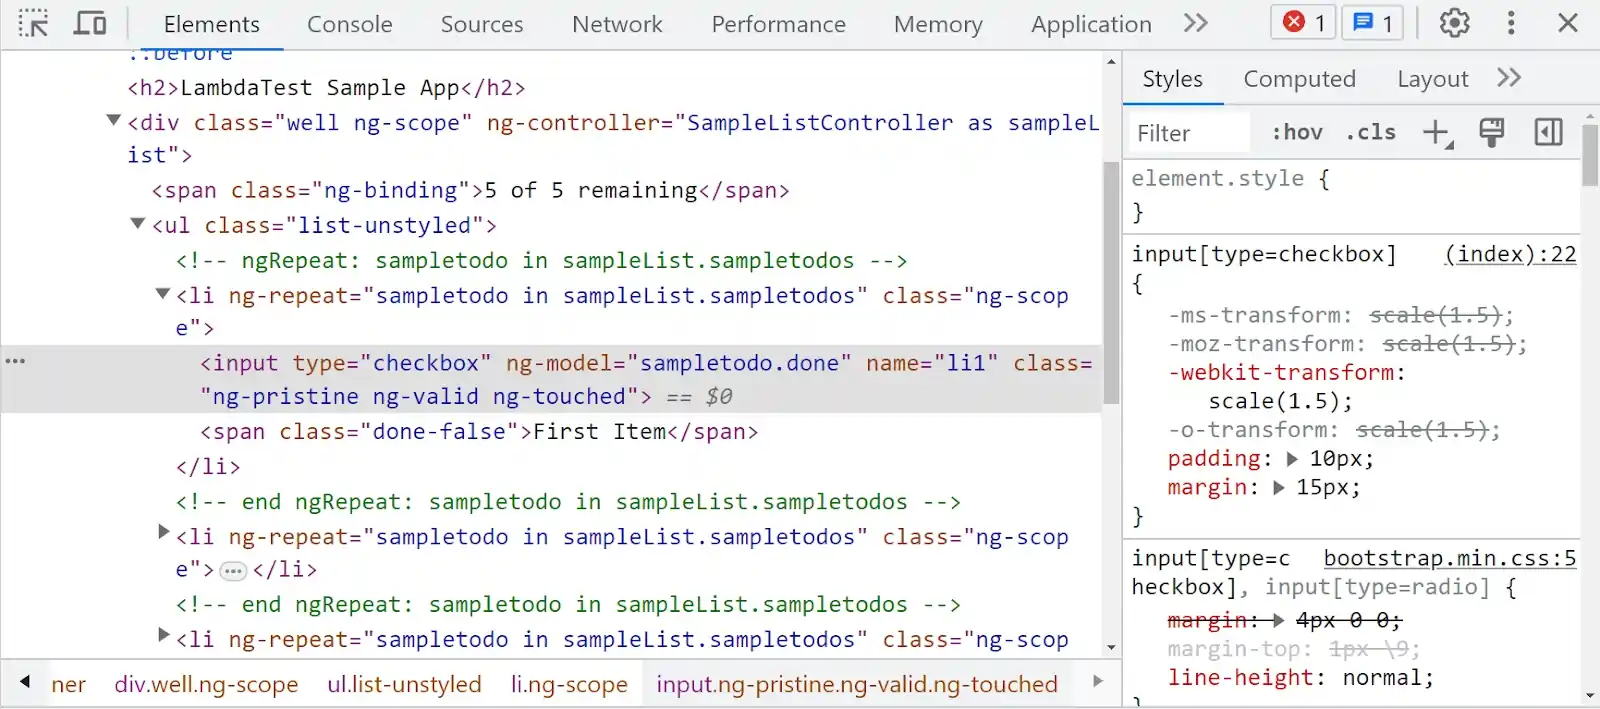Select the closing </li> tag line
1600x709 pixels.
pyautogui.click(x=208, y=467)
